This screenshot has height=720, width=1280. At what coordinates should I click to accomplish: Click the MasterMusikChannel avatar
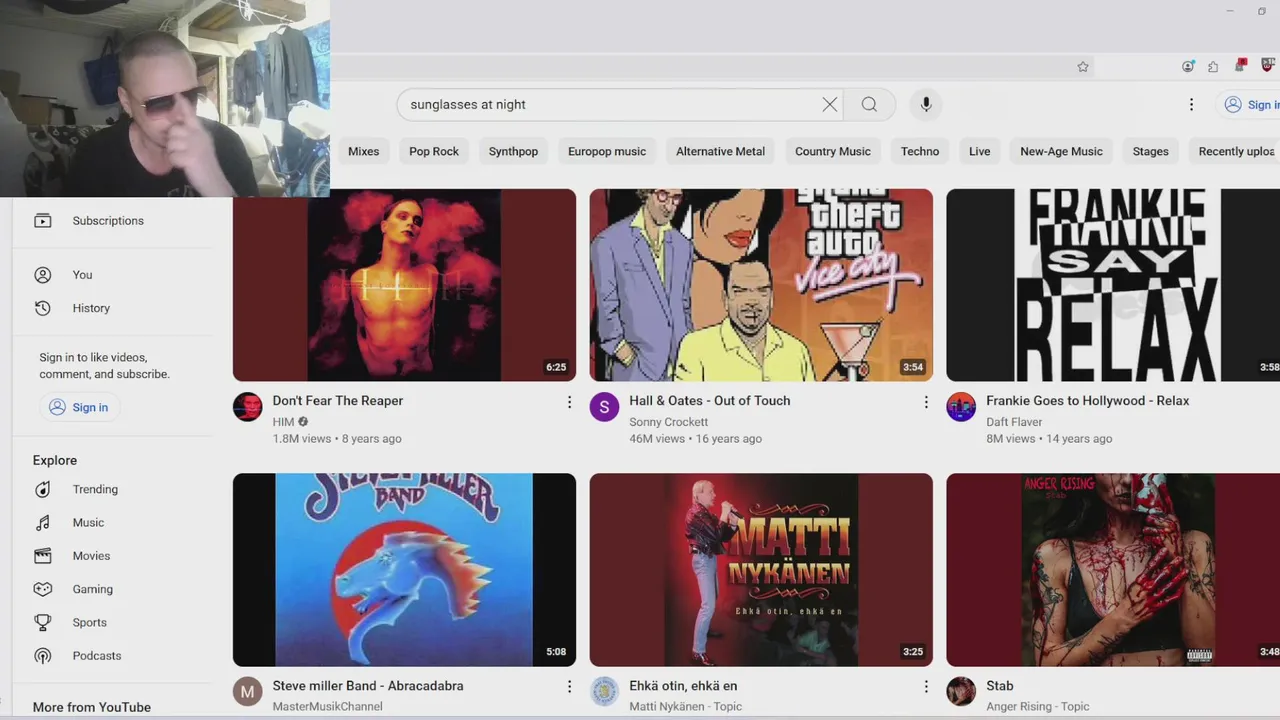(x=248, y=691)
